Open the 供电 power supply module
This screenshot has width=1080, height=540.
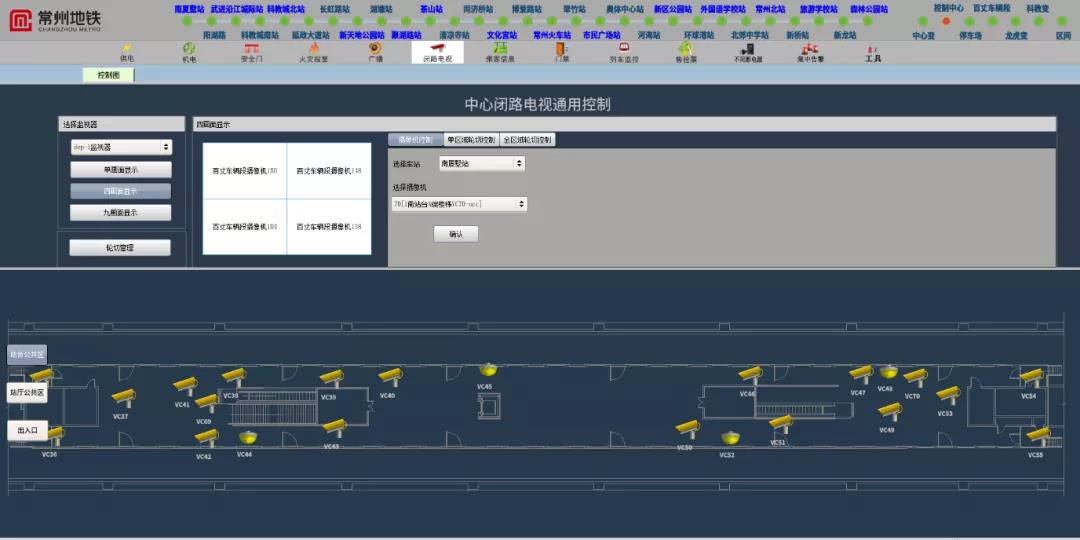tap(127, 52)
